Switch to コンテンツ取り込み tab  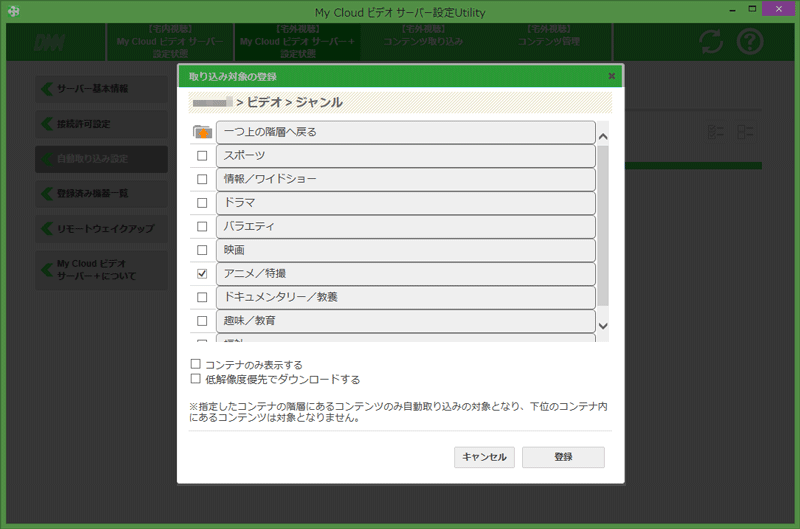423,41
